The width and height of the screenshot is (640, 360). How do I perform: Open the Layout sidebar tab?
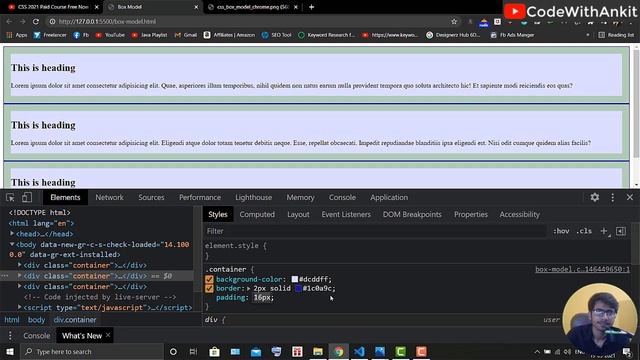point(298,214)
